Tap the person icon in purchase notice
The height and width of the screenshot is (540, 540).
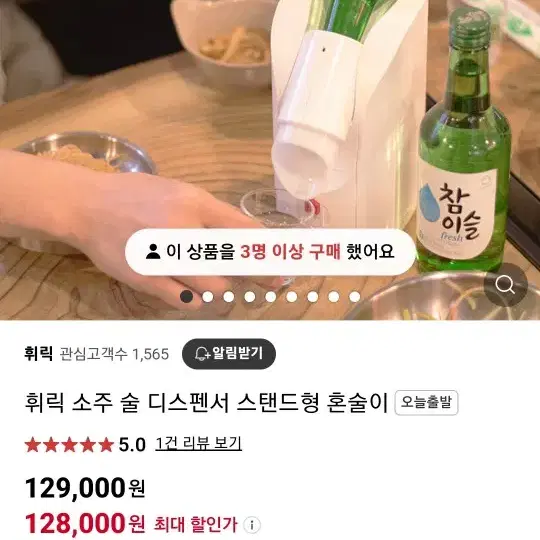(x=153, y=251)
